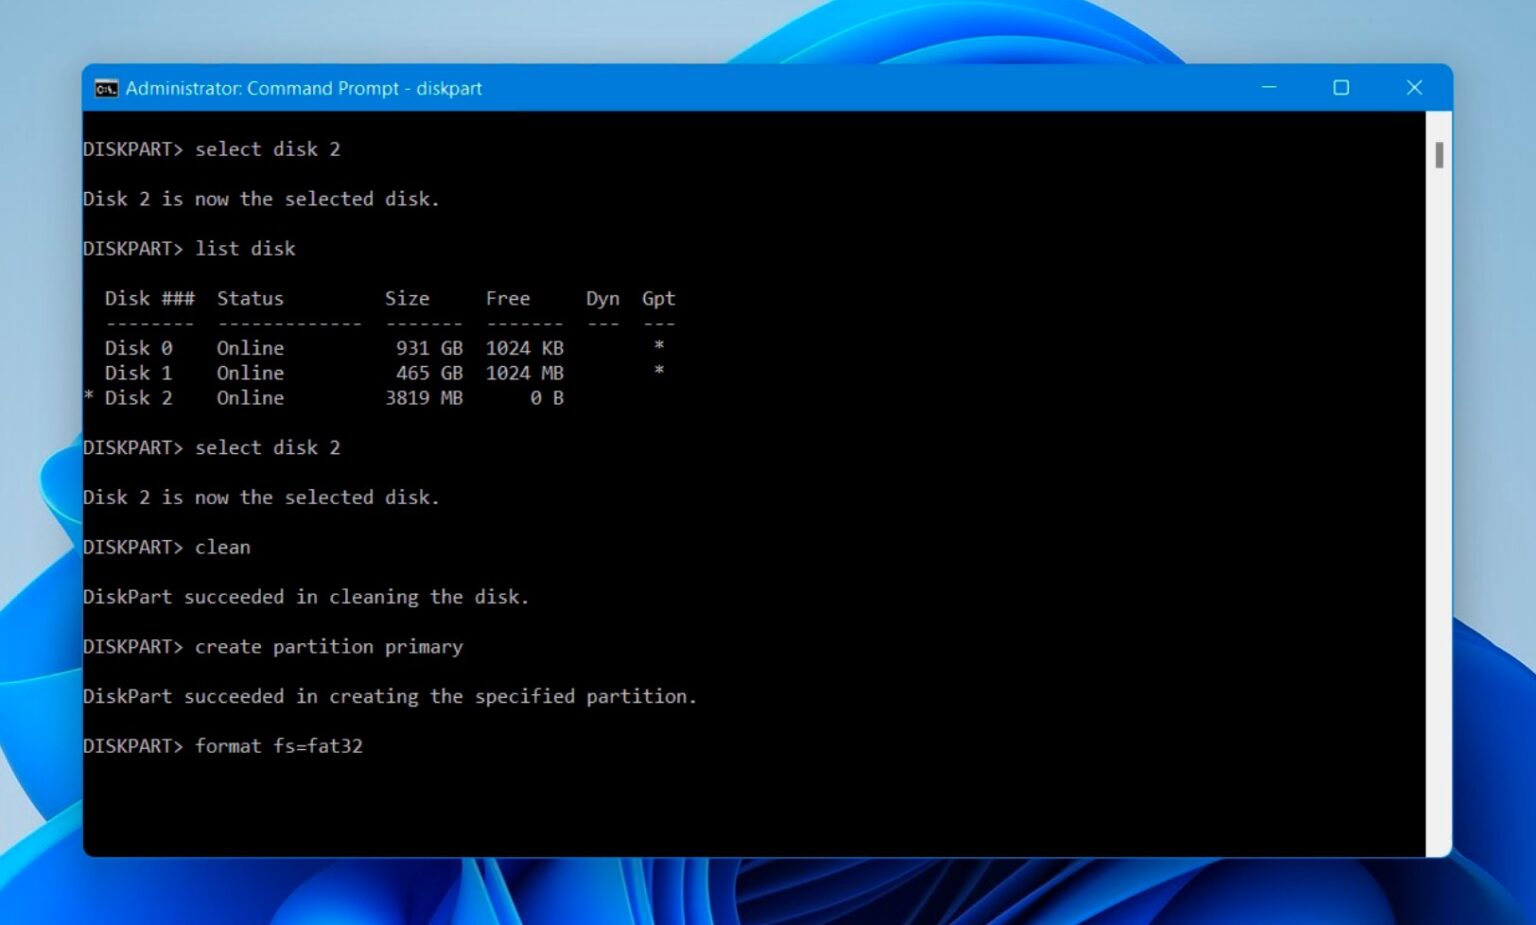The width and height of the screenshot is (1536, 925).
Task: Click the Command Prompt icon in title bar
Action: 106,89
